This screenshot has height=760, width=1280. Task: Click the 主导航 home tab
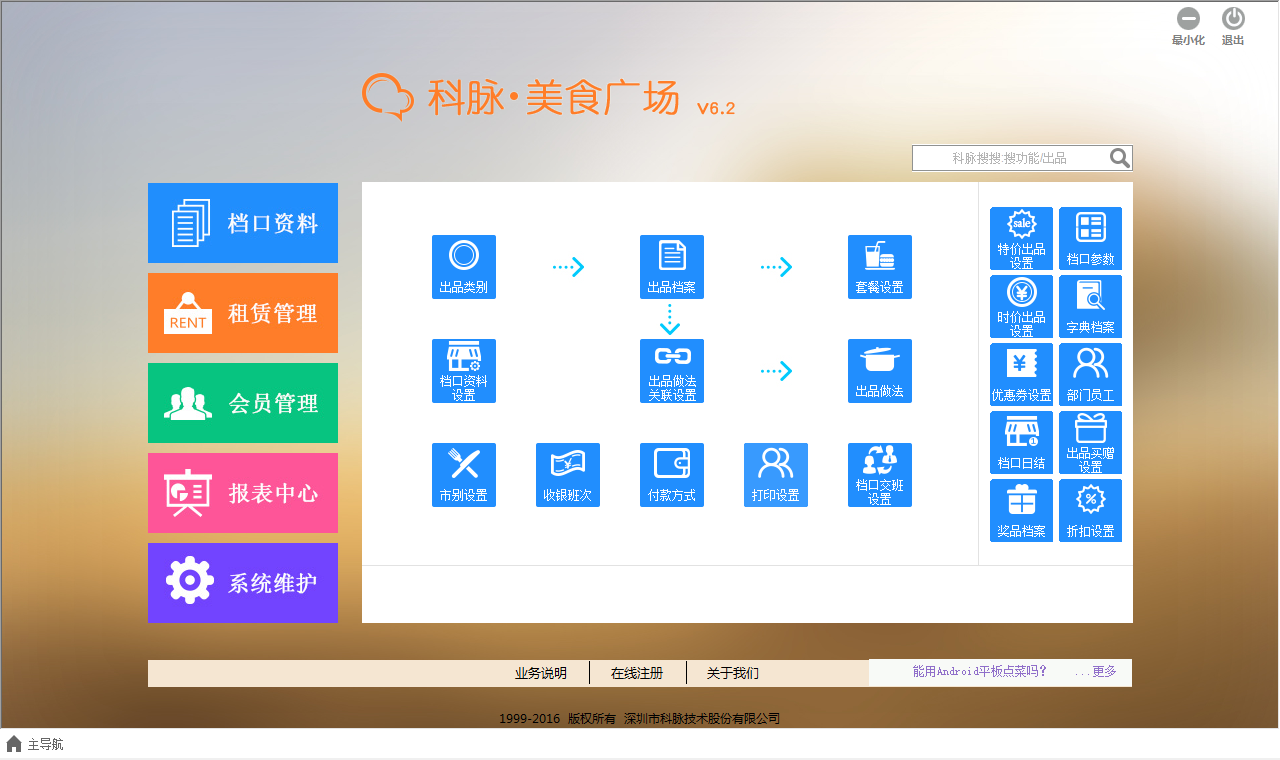point(35,744)
